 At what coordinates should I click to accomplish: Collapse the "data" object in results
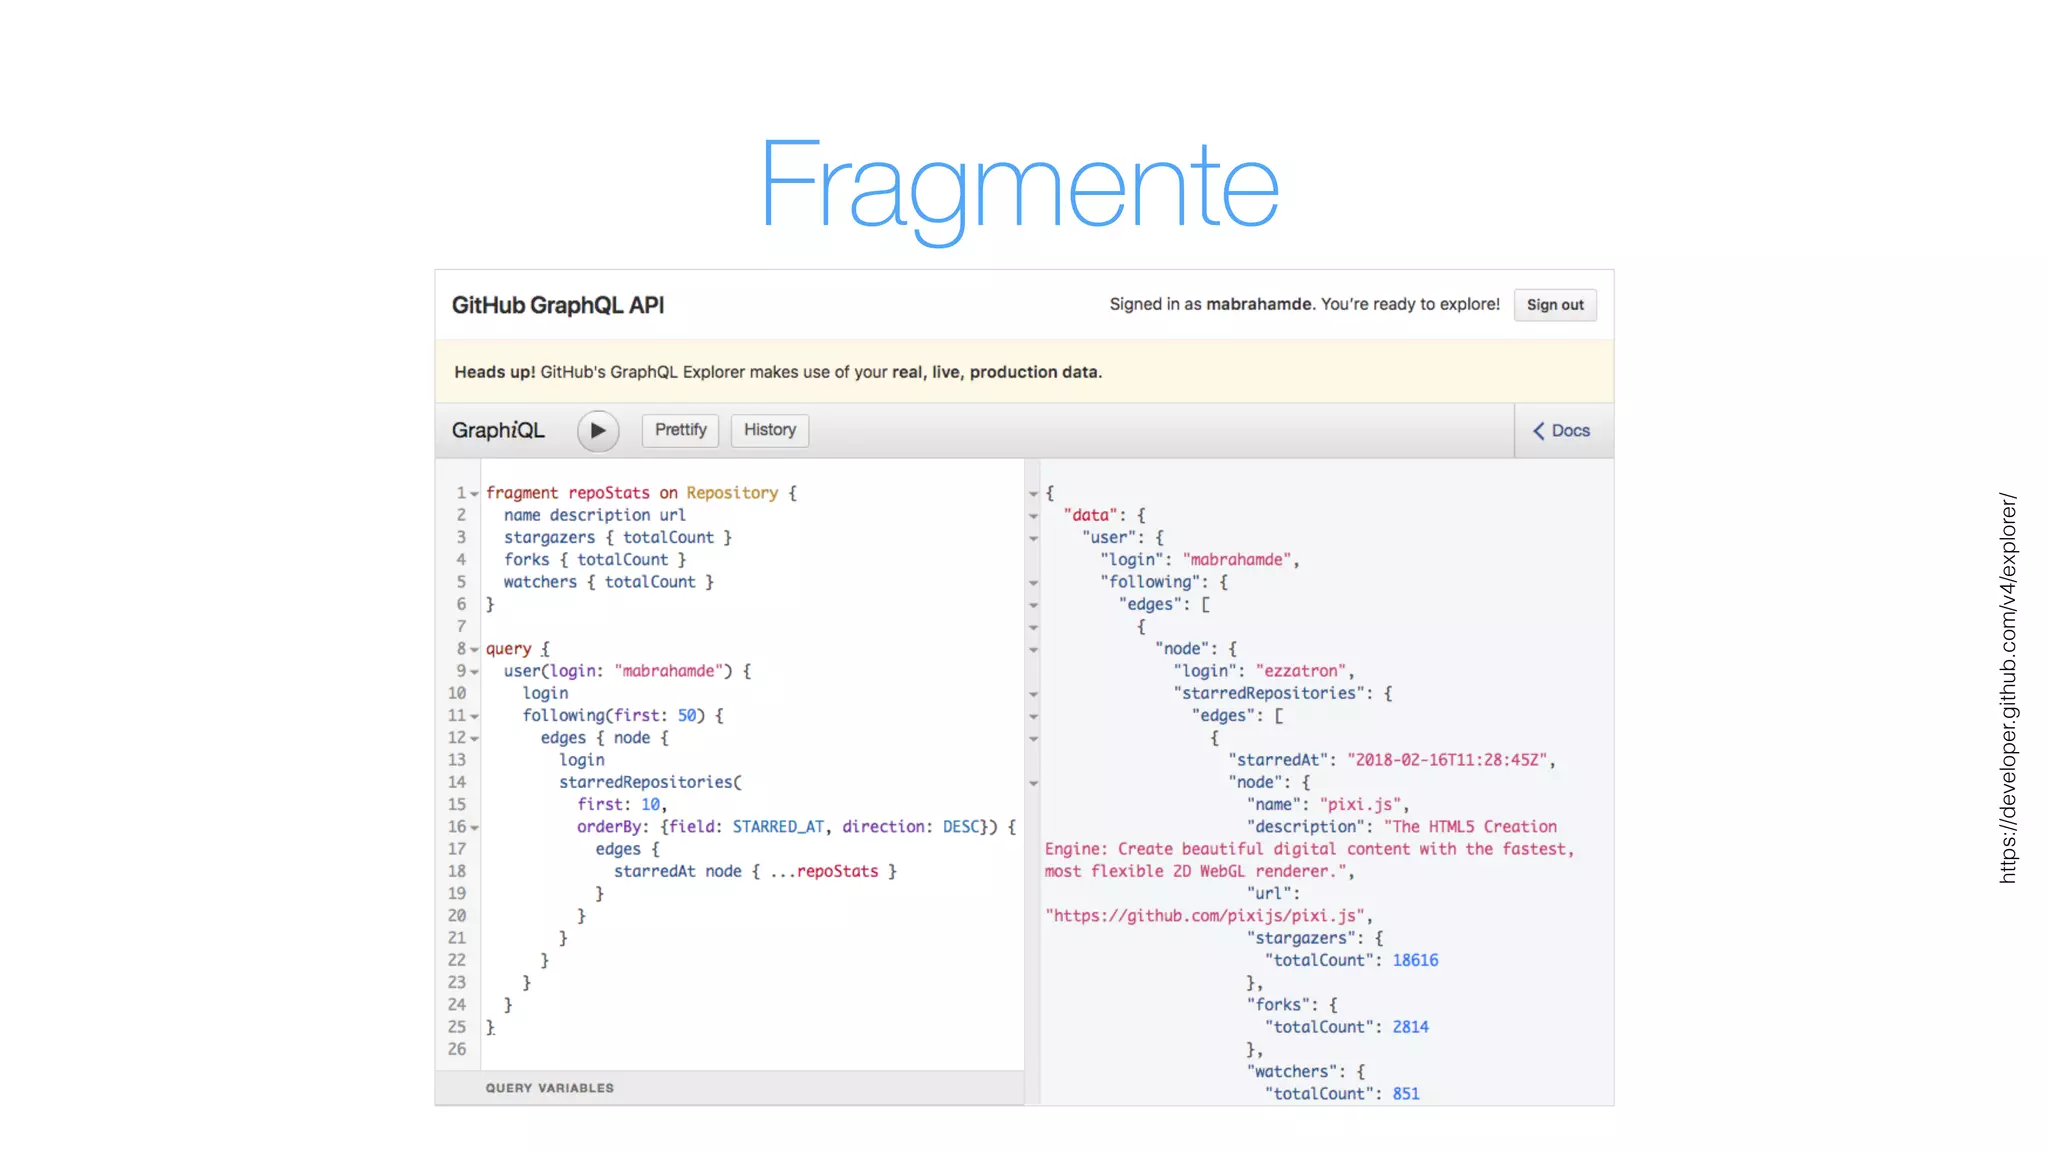[x=1033, y=517]
